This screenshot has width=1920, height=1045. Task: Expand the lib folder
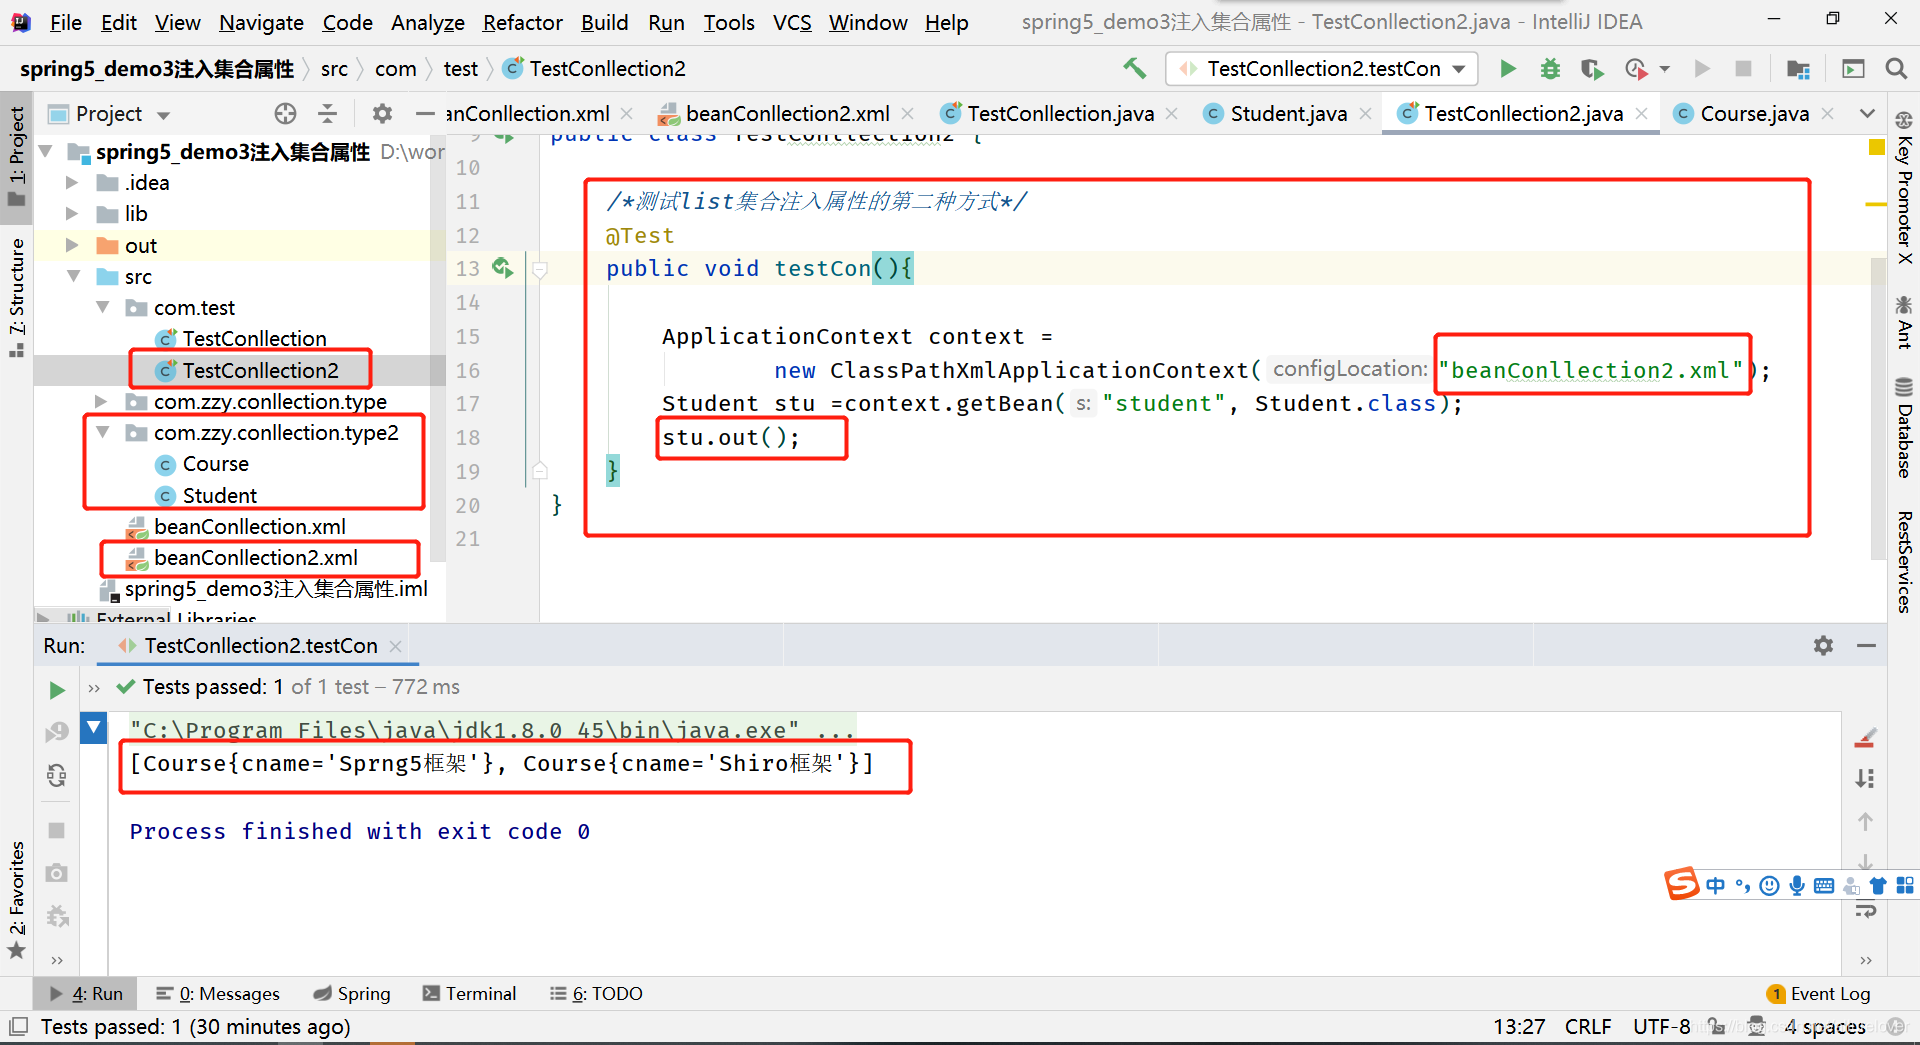72,213
